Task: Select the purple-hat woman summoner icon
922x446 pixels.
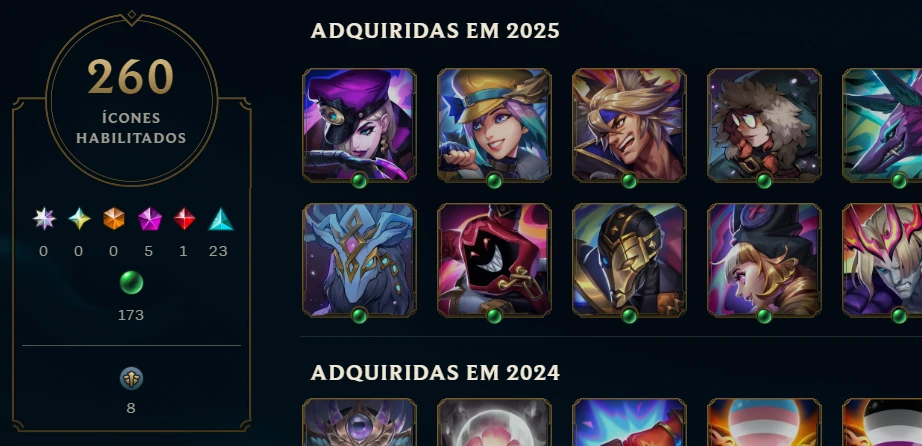Action: 359,125
